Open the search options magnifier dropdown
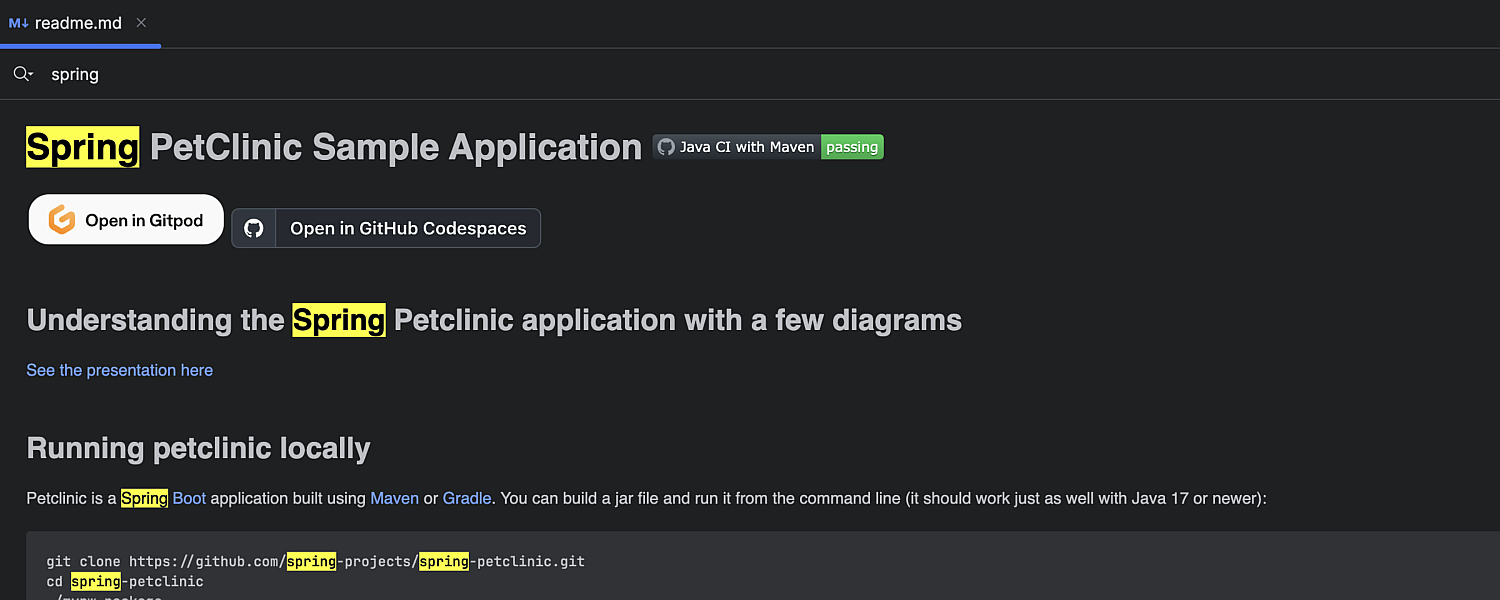The height and width of the screenshot is (600, 1500). 22,74
